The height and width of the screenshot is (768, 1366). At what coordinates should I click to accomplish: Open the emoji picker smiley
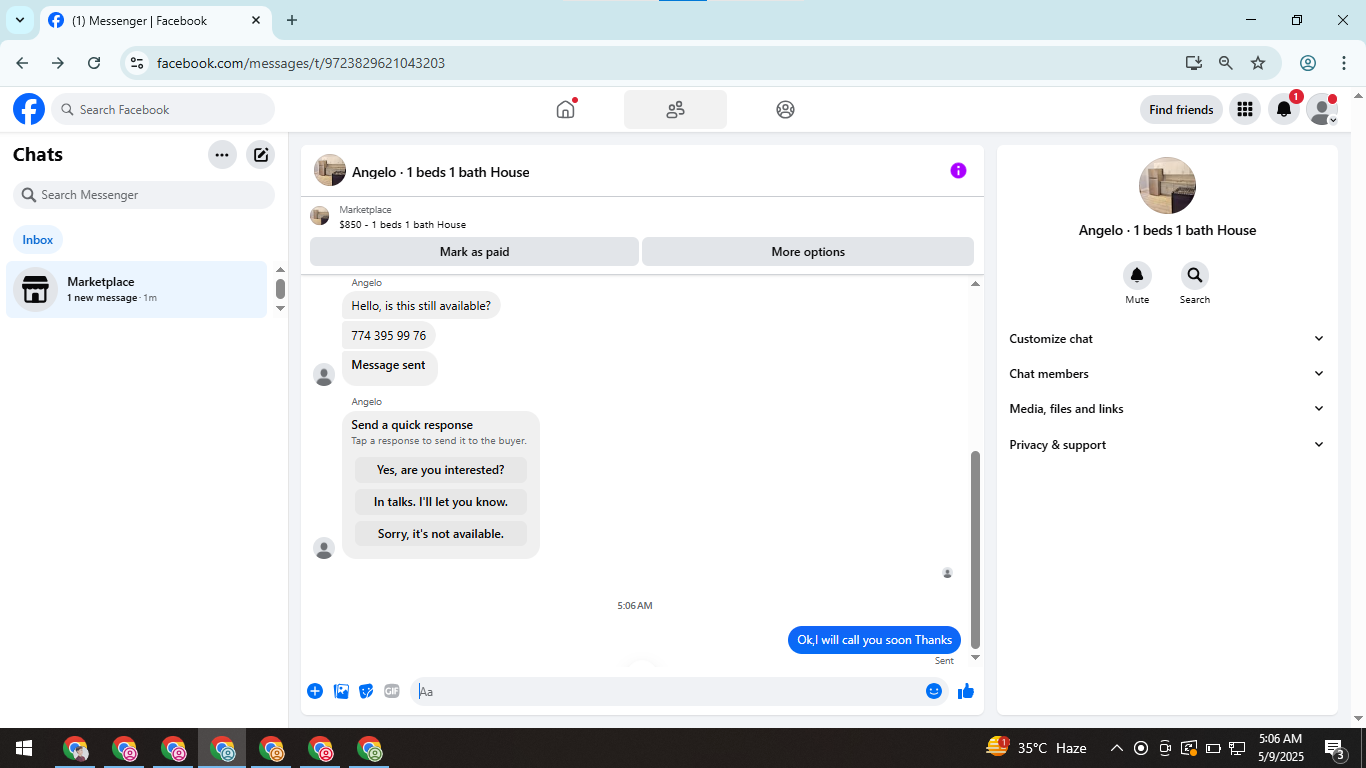coord(934,691)
